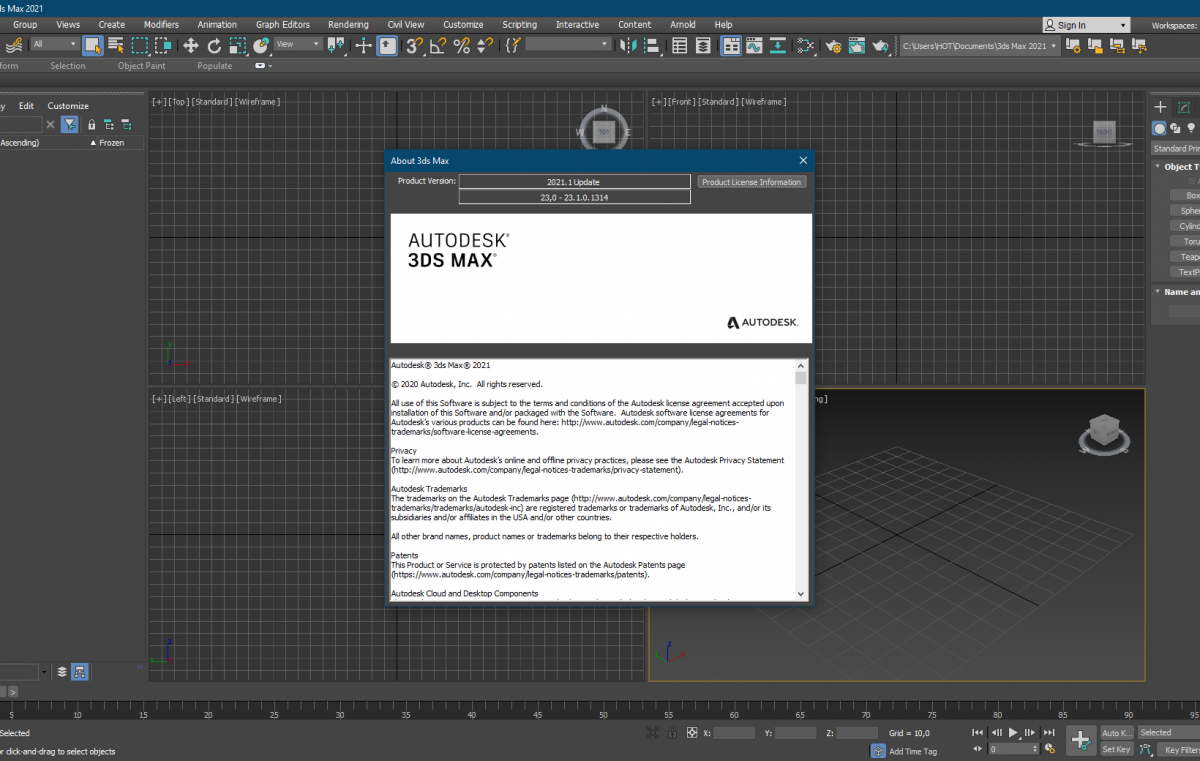Open Render Setup teapot icon
The height and width of the screenshot is (761, 1200).
pyautogui.click(x=833, y=45)
